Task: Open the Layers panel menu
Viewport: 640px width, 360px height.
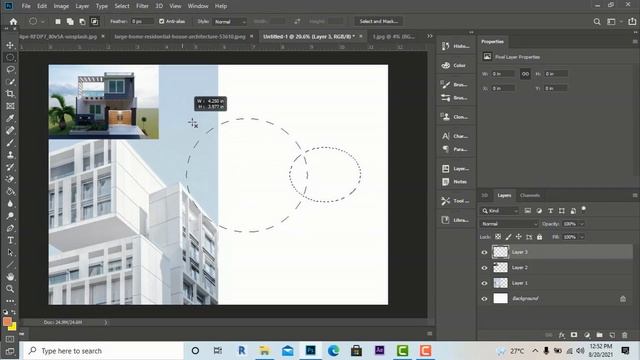Action: tap(635, 196)
